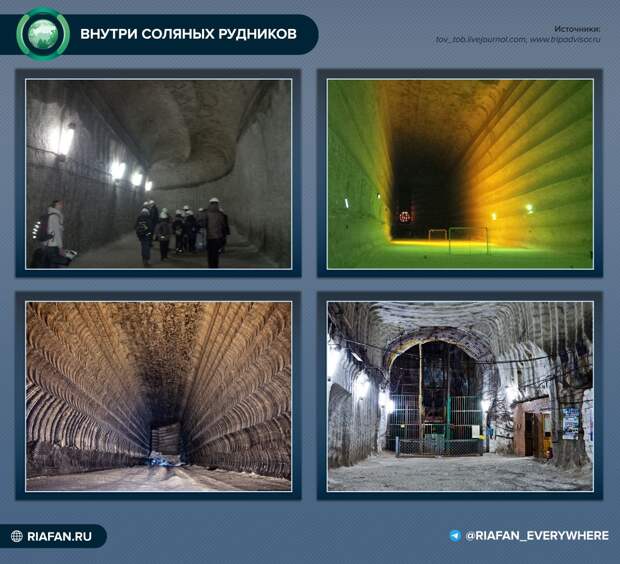This screenshot has height=564, width=620.
Task: Open the photo of tourists in white helmets
Action: point(159,174)
